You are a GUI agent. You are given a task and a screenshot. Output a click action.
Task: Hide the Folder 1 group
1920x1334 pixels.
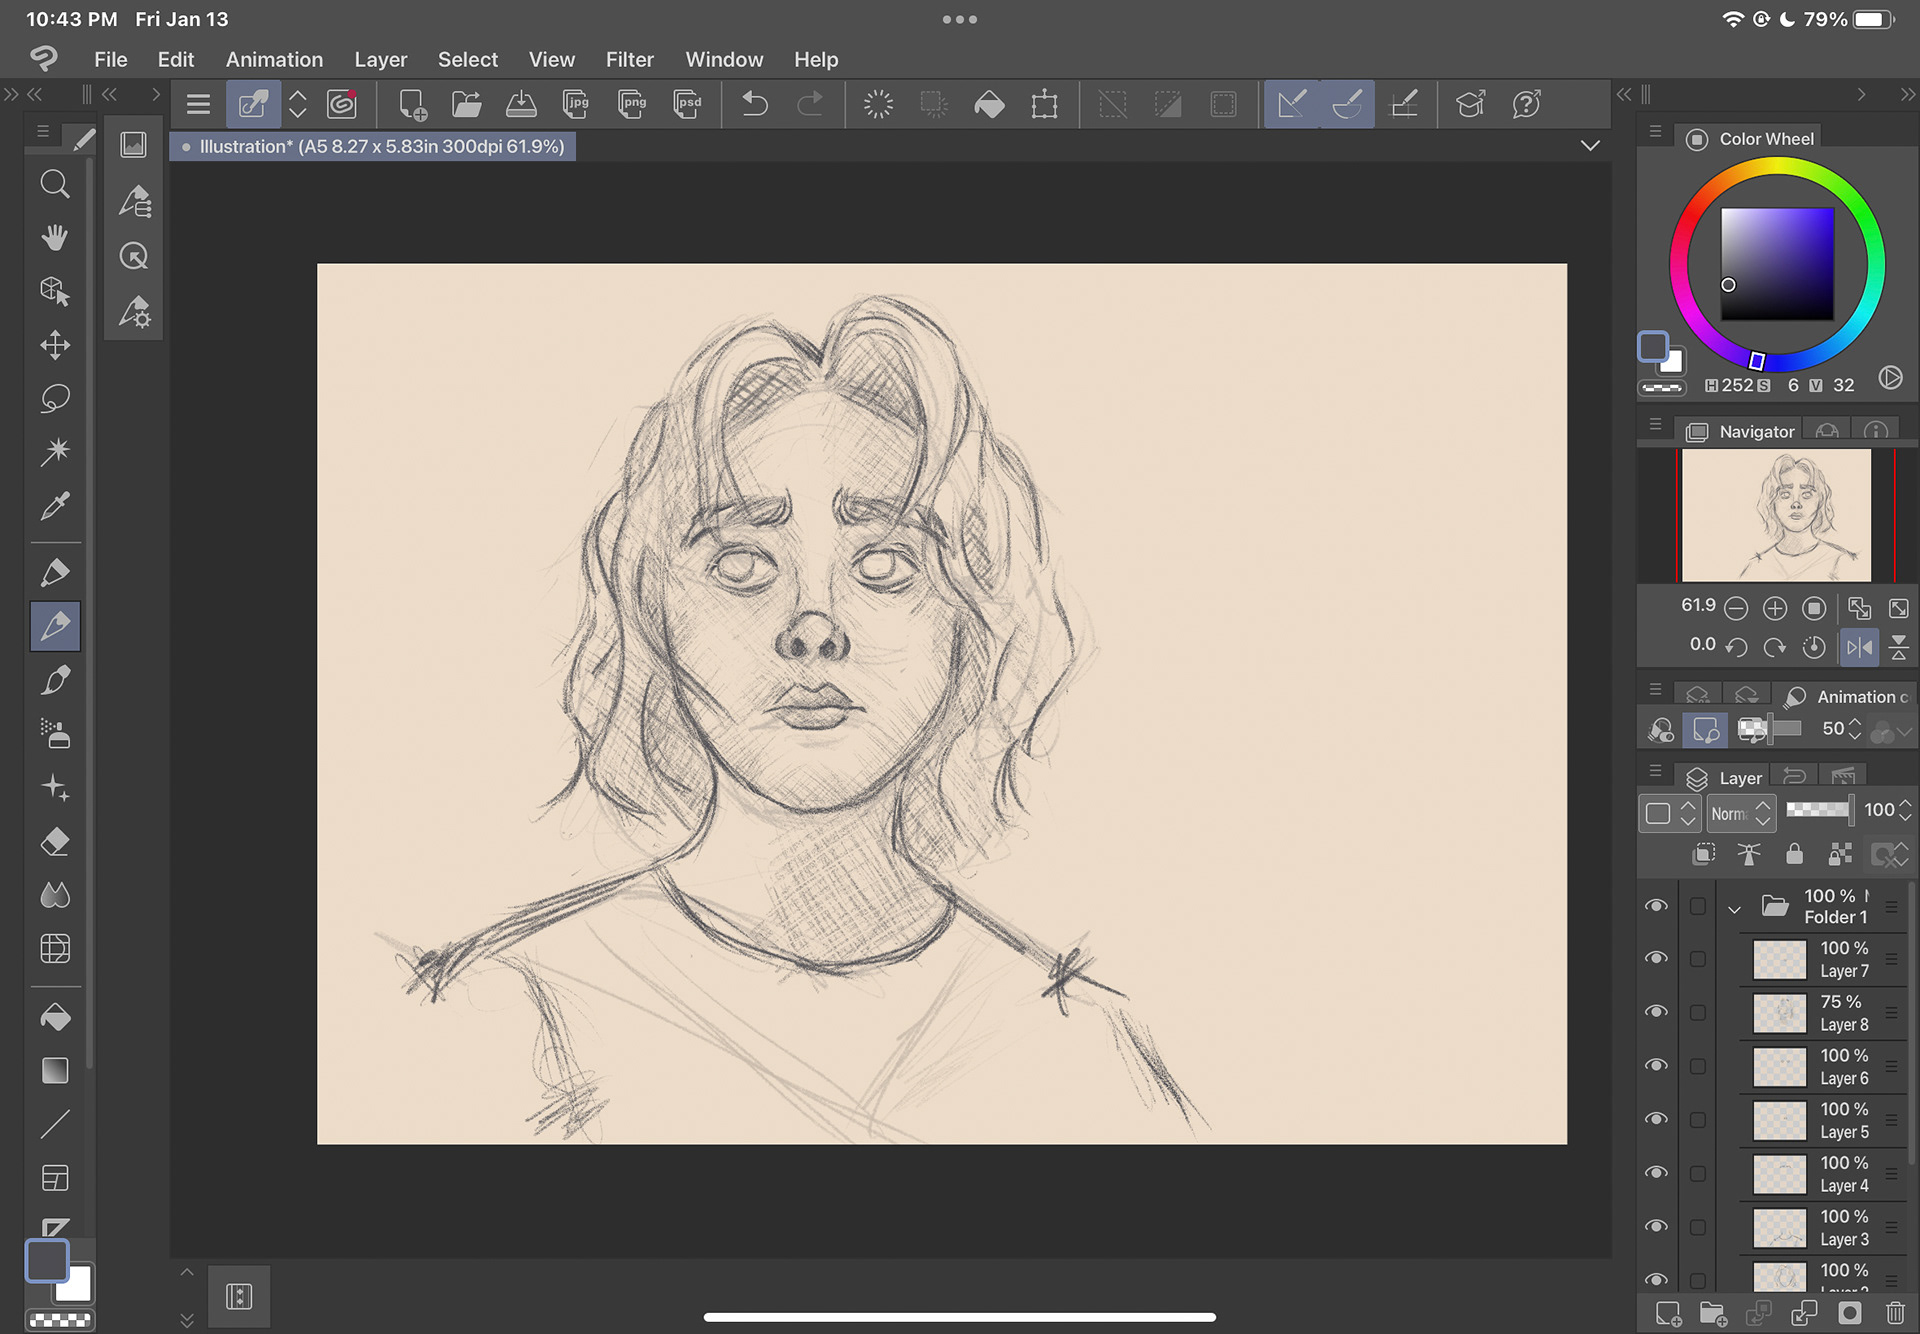(1657, 906)
